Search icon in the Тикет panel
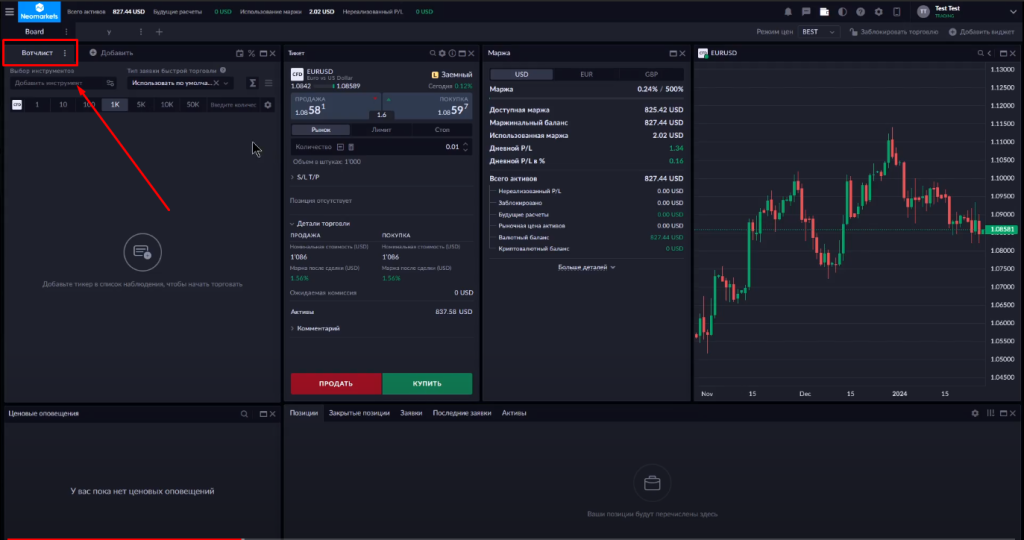The height and width of the screenshot is (540, 1024). click(432, 54)
